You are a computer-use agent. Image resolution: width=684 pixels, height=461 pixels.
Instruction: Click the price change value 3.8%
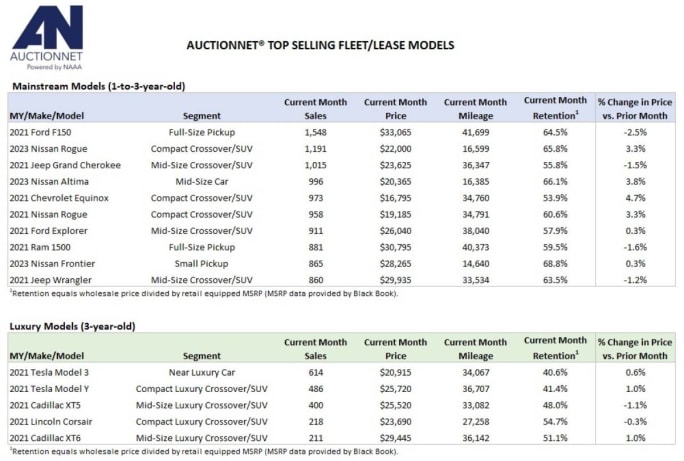point(635,181)
